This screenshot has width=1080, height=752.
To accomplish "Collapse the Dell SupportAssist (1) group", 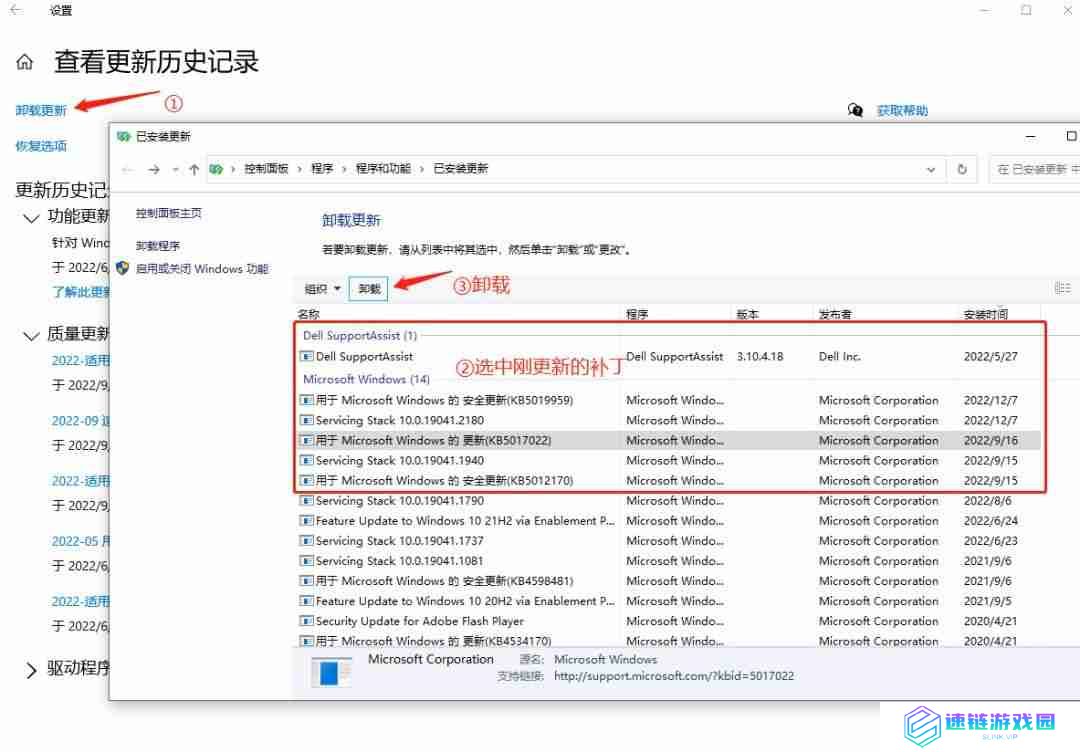I will 360,335.
